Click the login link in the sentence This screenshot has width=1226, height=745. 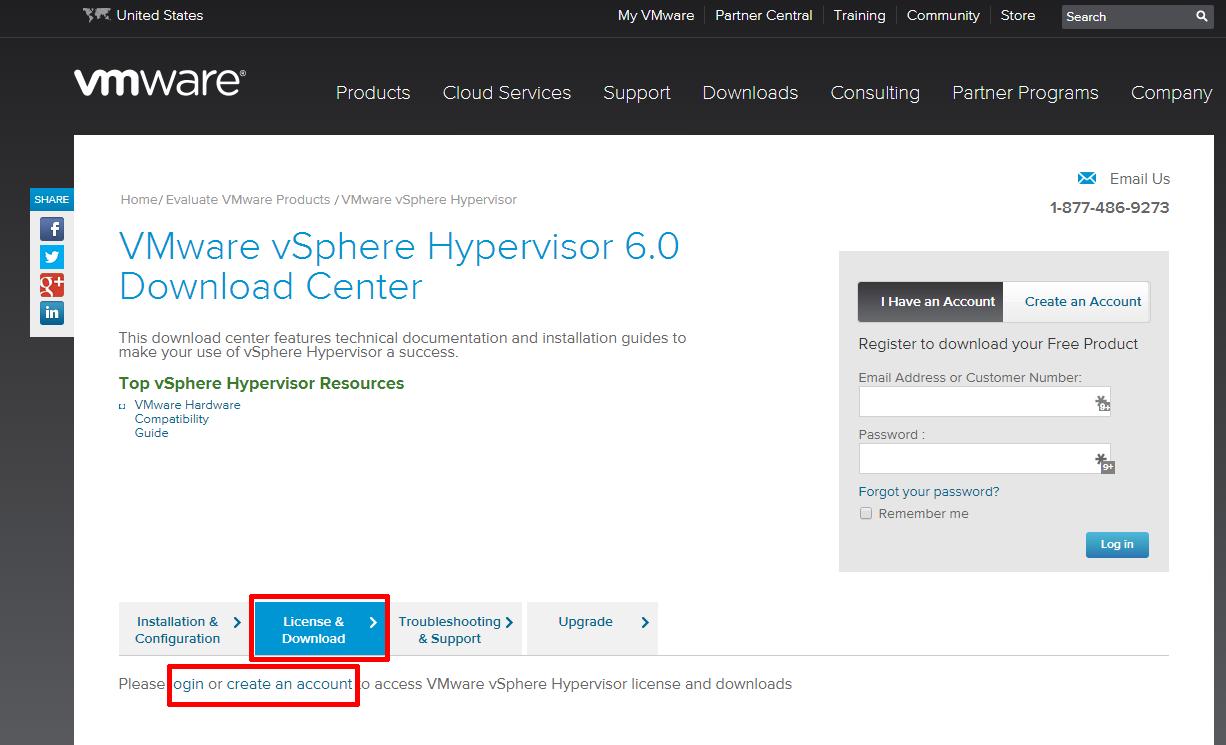(x=187, y=685)
